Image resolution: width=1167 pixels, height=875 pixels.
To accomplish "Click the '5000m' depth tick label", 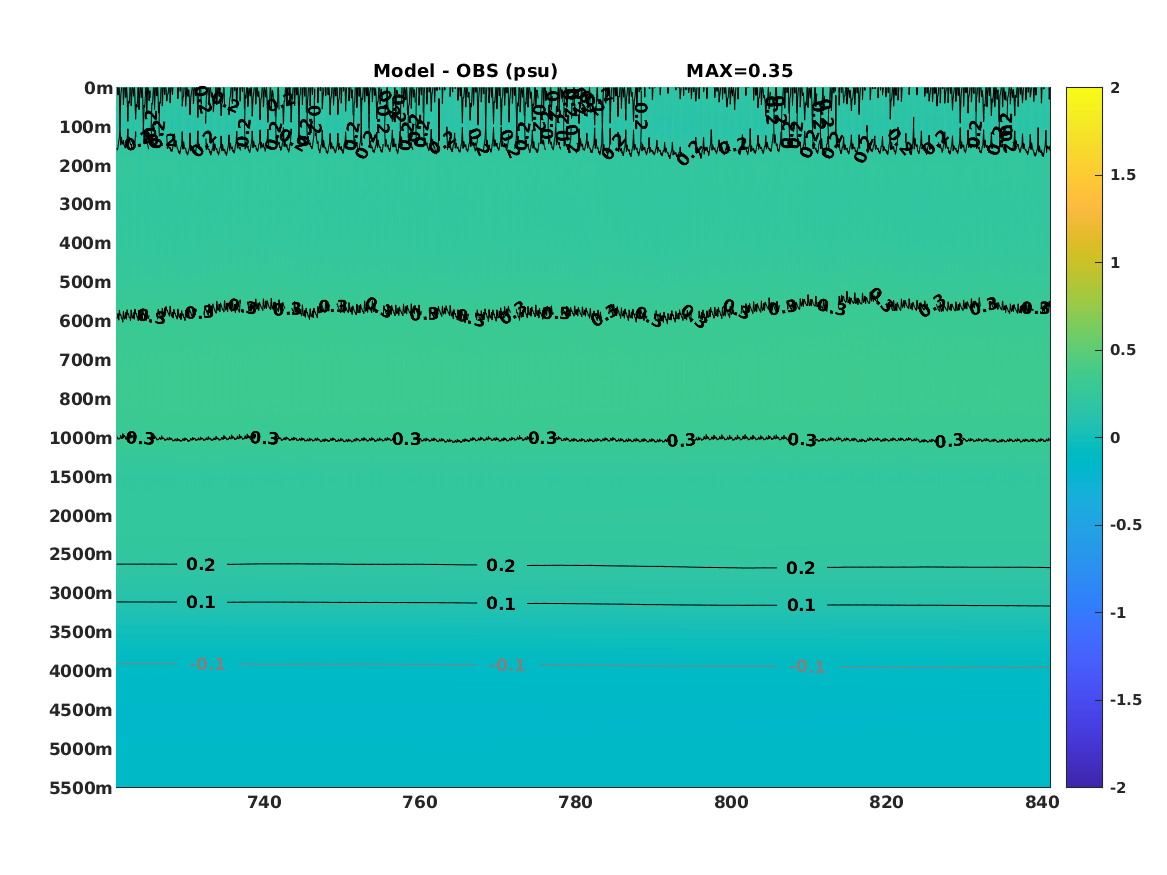I will point(81,749).
